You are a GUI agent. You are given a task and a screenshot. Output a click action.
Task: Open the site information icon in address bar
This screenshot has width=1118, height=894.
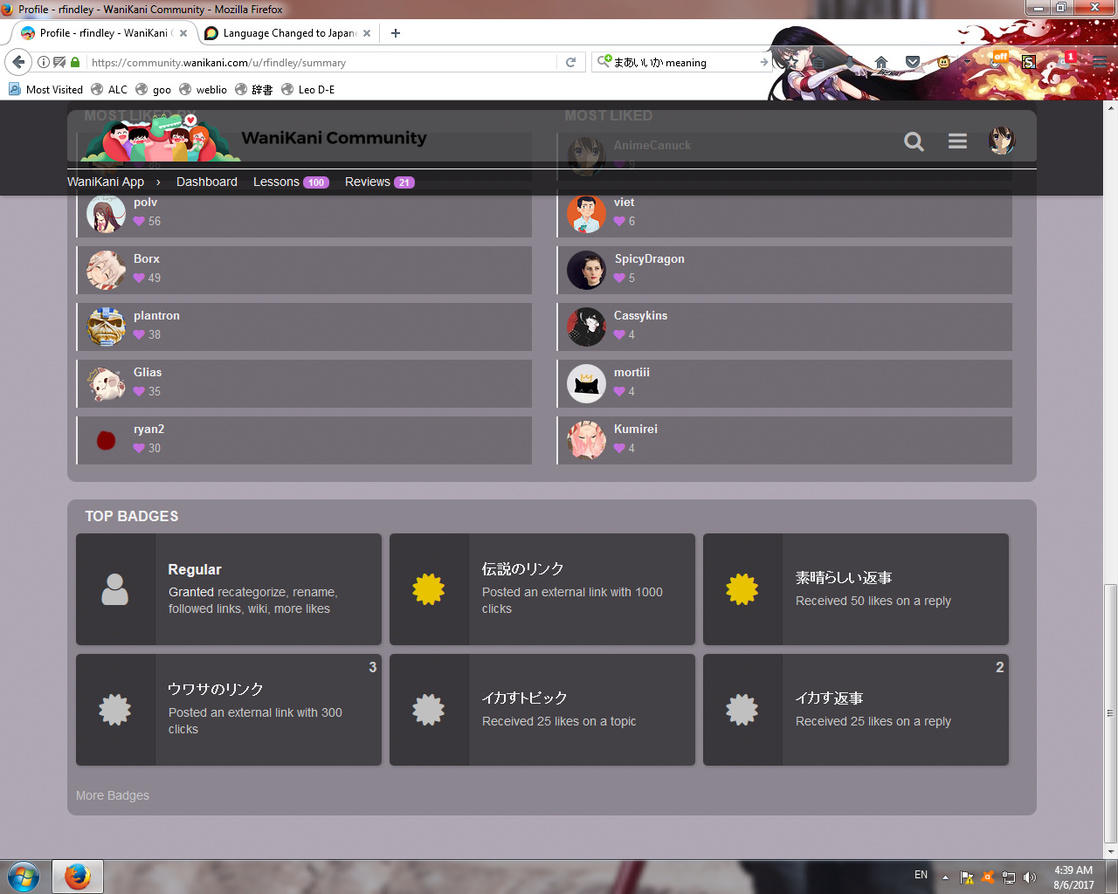pos(43,62)
